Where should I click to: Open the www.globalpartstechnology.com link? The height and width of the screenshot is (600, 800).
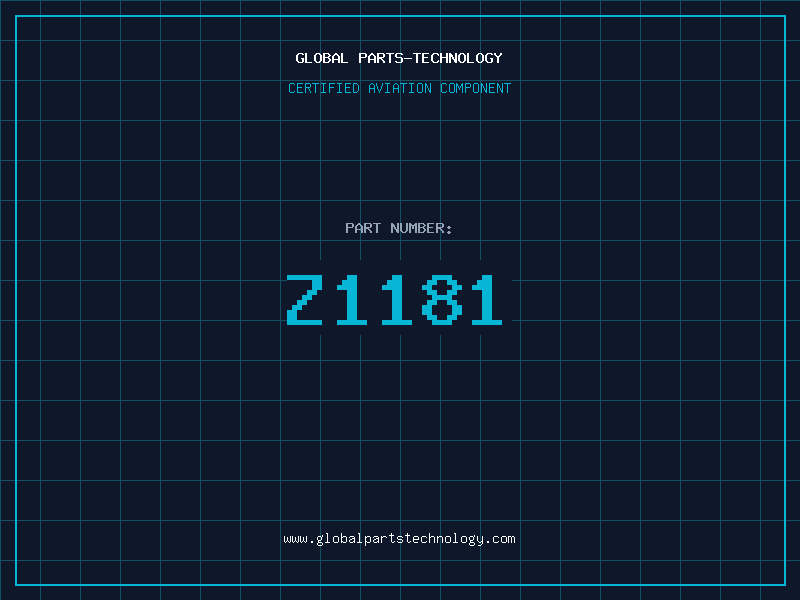click(399, 539)
